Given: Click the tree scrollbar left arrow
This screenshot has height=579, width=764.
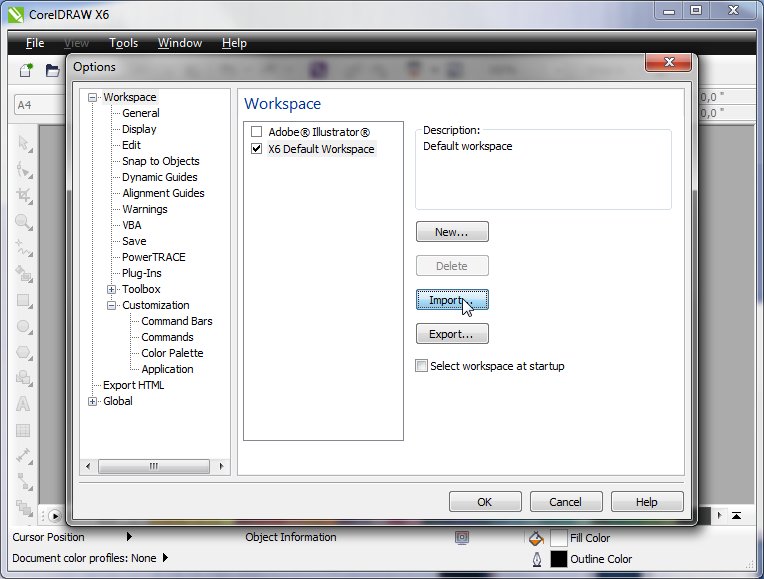Looking at the screenshot, I should coord(88,466).
